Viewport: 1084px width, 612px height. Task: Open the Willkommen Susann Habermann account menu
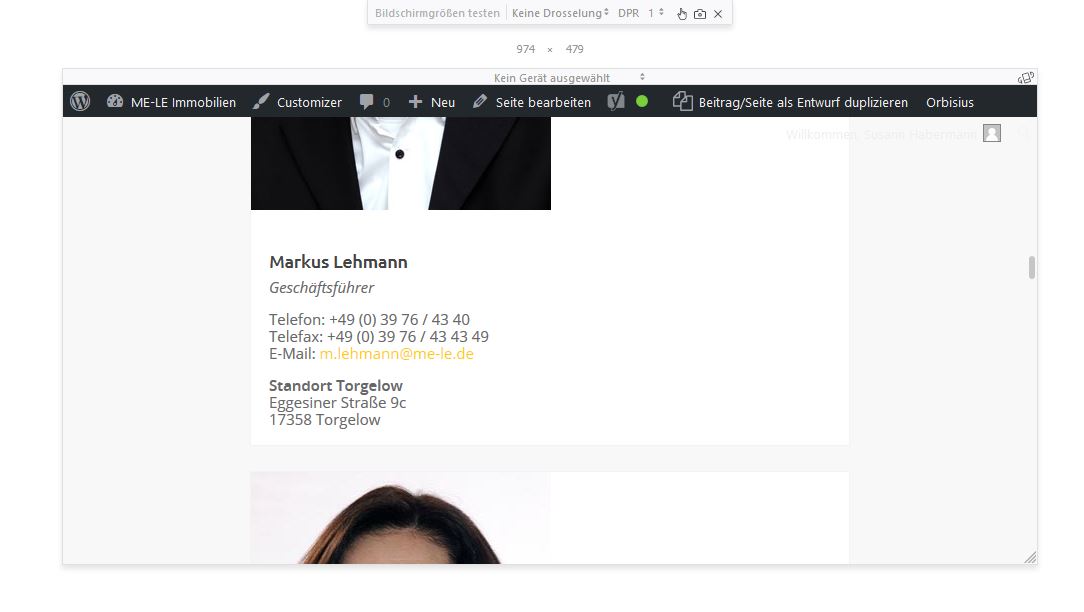coord(893,133)
